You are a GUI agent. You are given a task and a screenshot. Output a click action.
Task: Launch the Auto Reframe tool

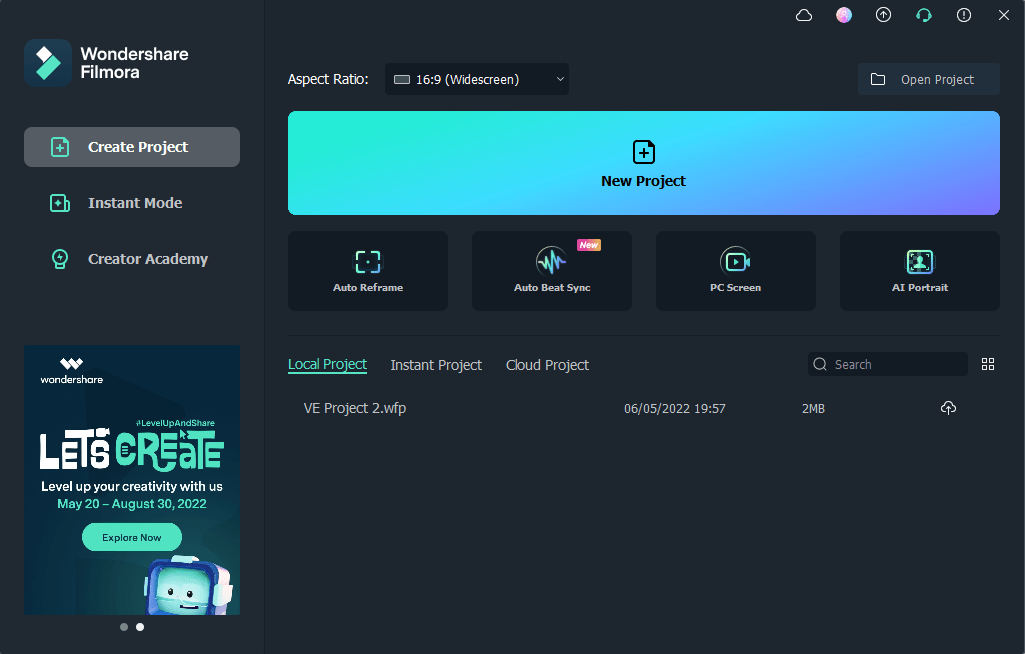(x=368, y=270)
